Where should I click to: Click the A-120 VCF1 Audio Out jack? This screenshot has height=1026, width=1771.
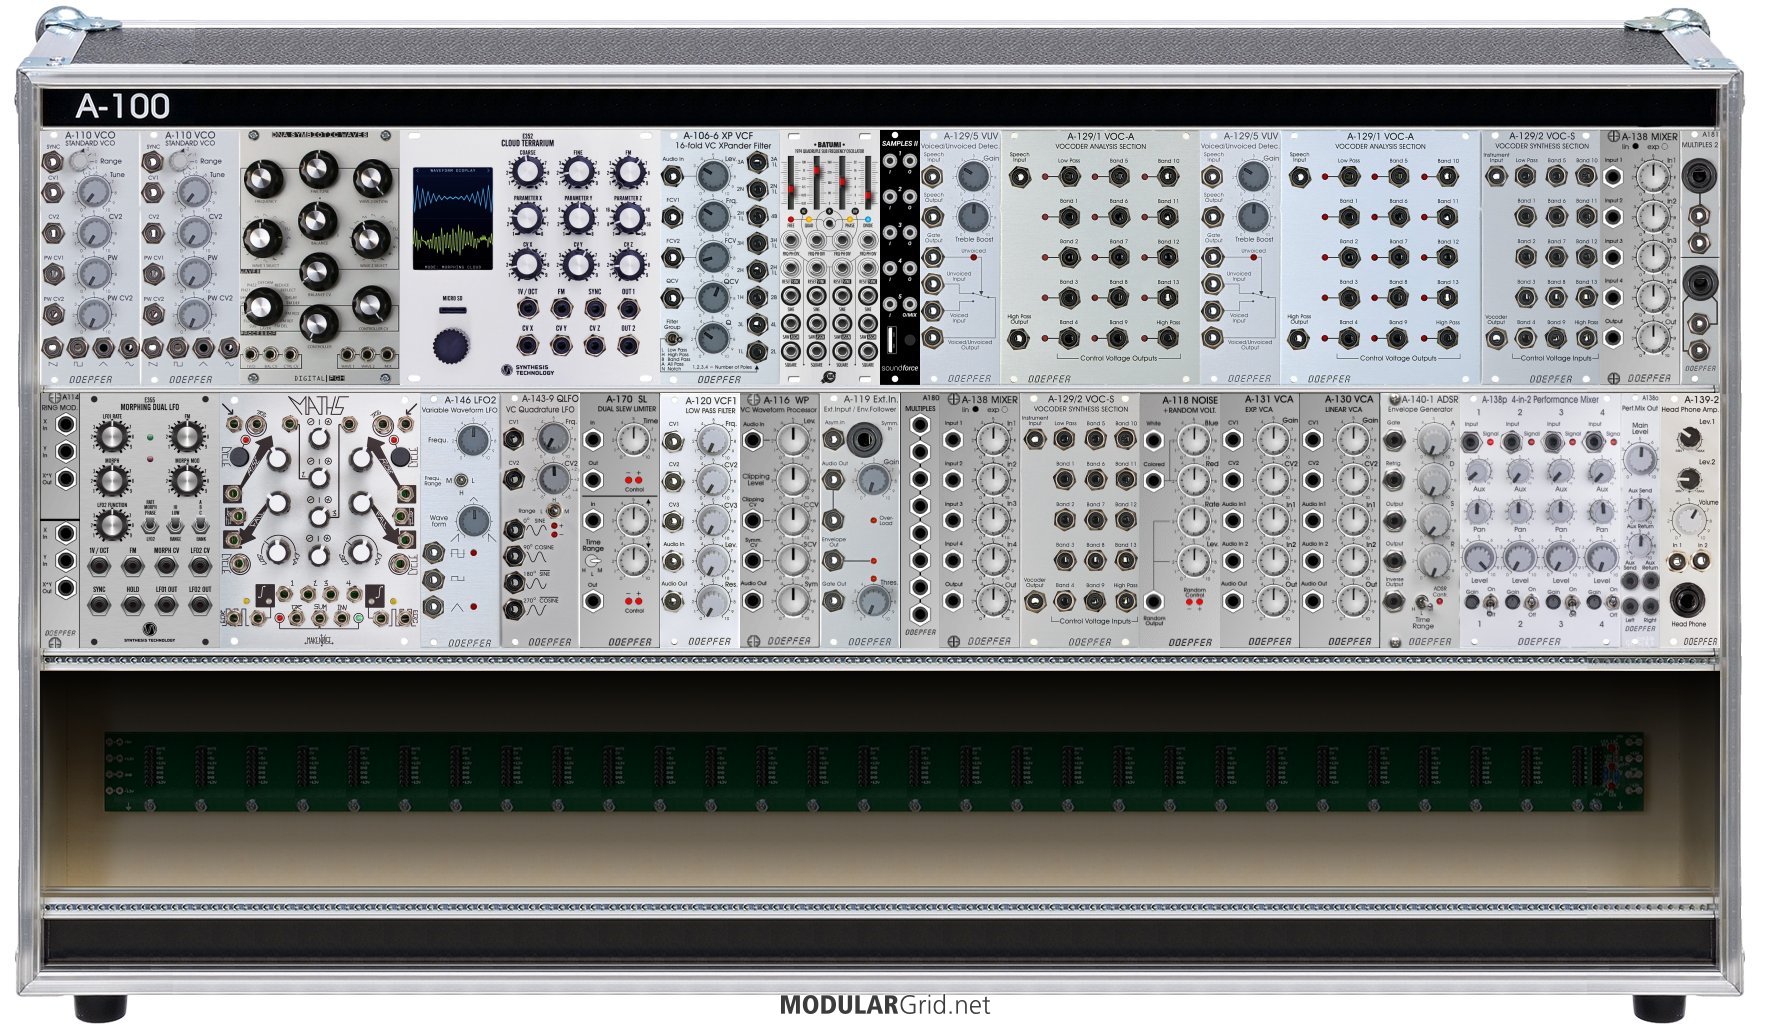[x=673, y=602]
